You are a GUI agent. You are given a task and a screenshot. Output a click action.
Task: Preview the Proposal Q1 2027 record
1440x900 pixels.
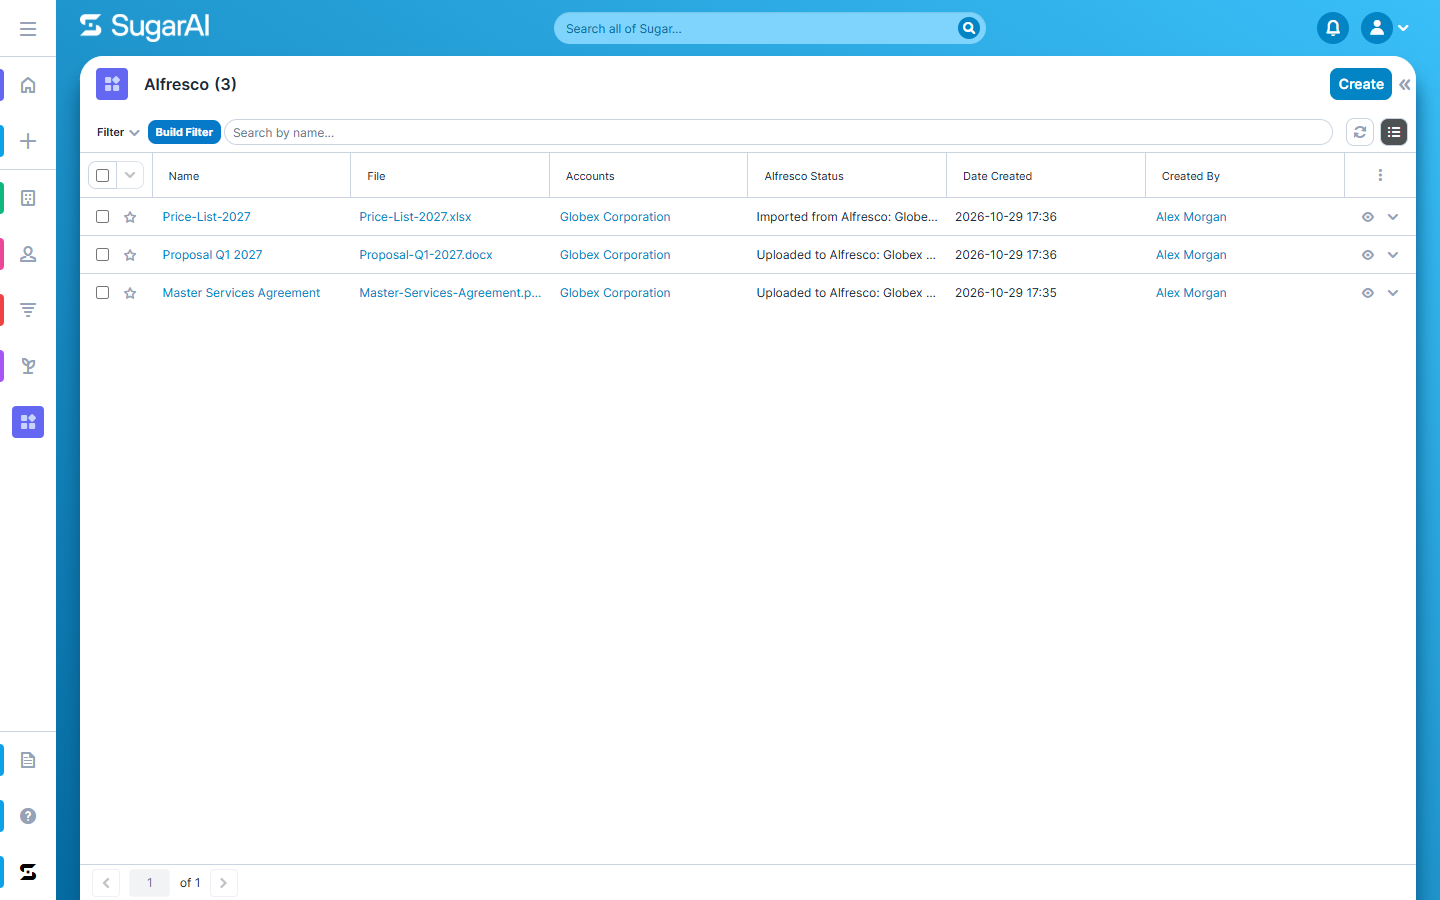(1368, 255)
